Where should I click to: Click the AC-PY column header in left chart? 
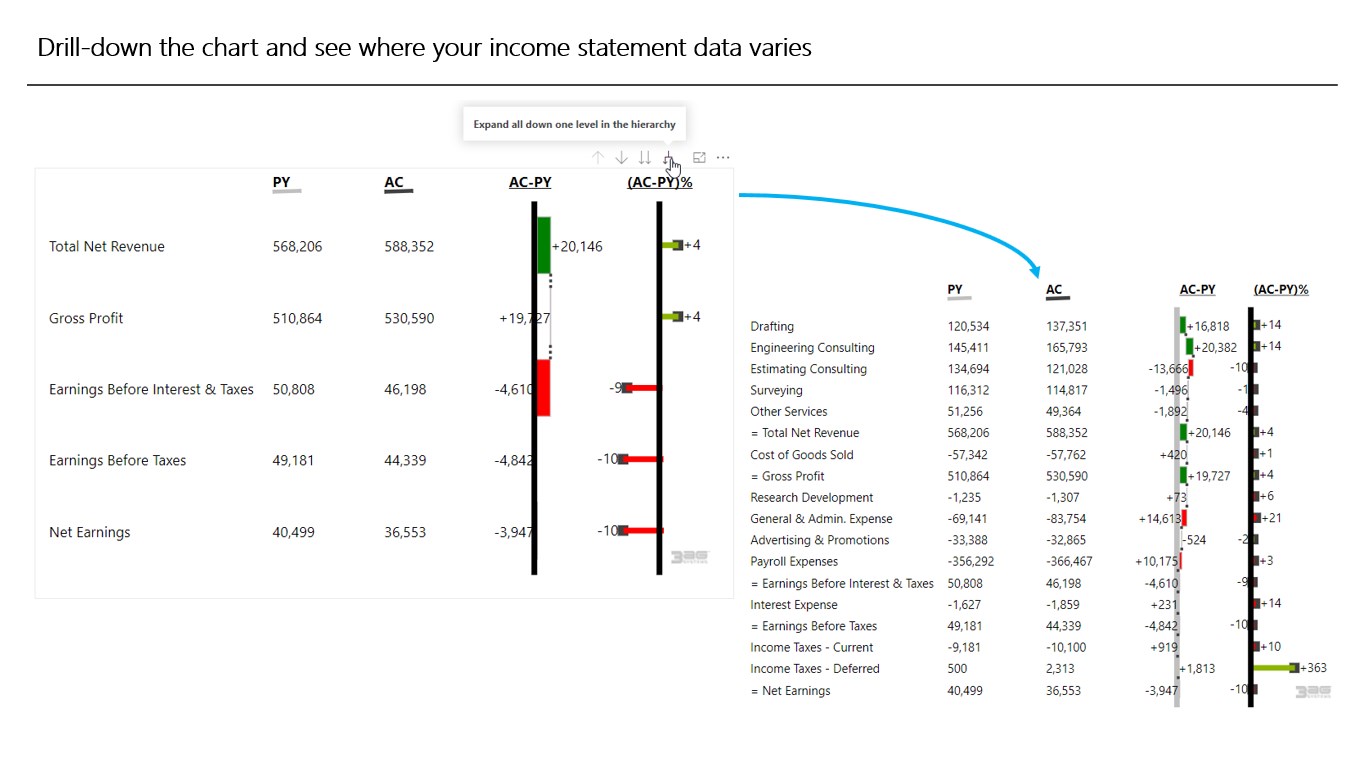coord(530,182)
